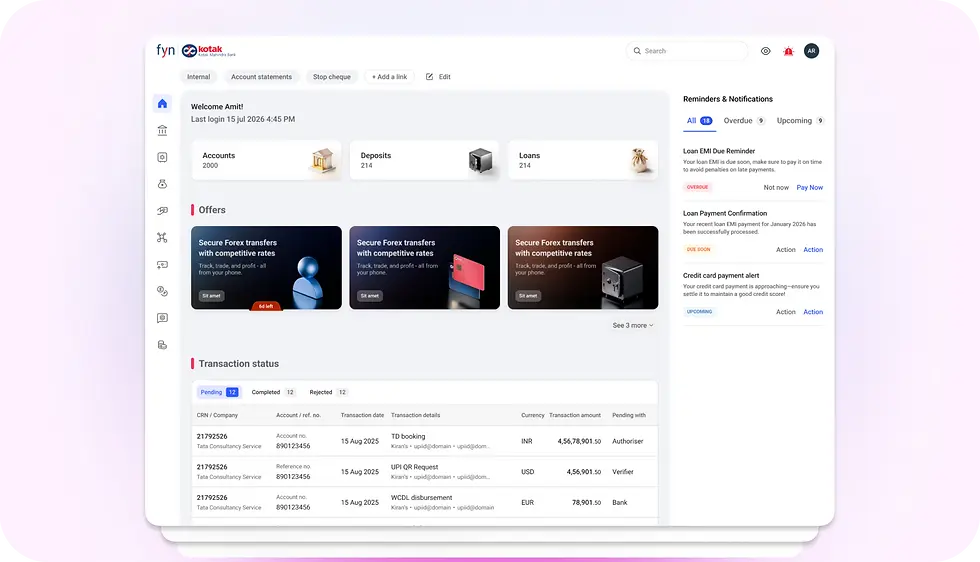Click Sit amet on the first offer card
This screenshot has height=562, width=980.
point(211,296)
